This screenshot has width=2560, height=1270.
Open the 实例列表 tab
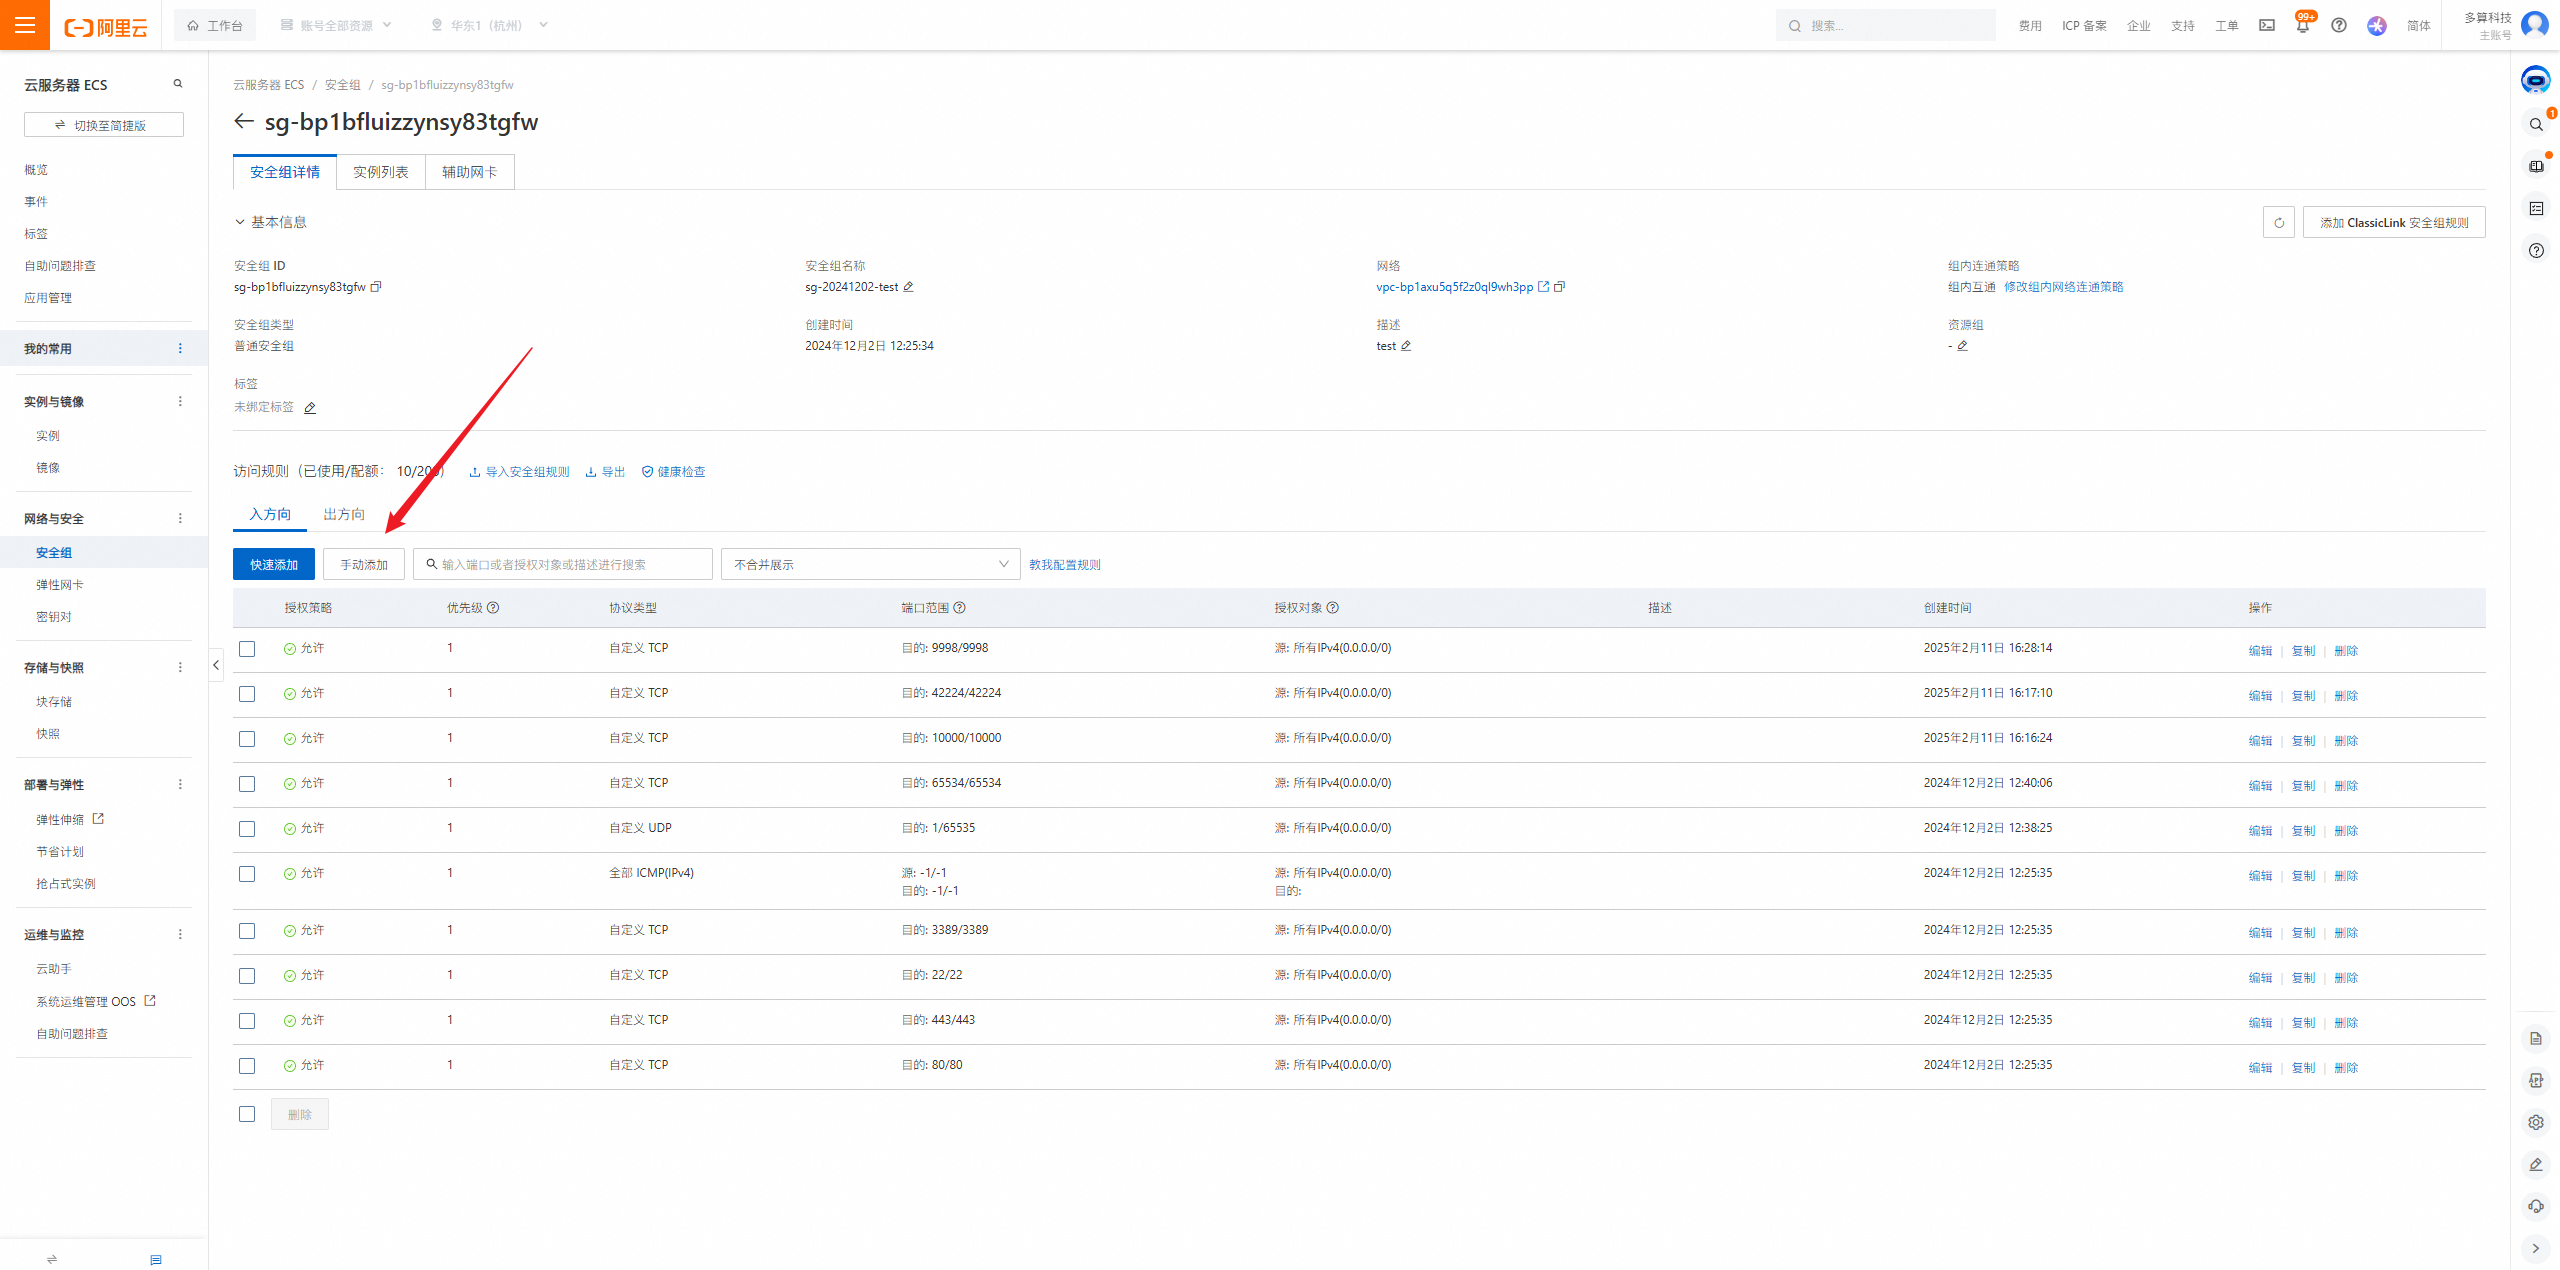click(380, 172)
